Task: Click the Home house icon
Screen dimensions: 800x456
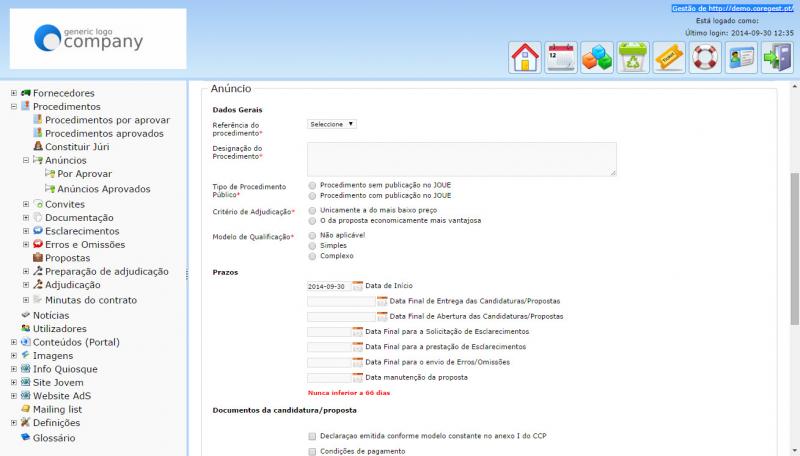Action: point(524,57)
